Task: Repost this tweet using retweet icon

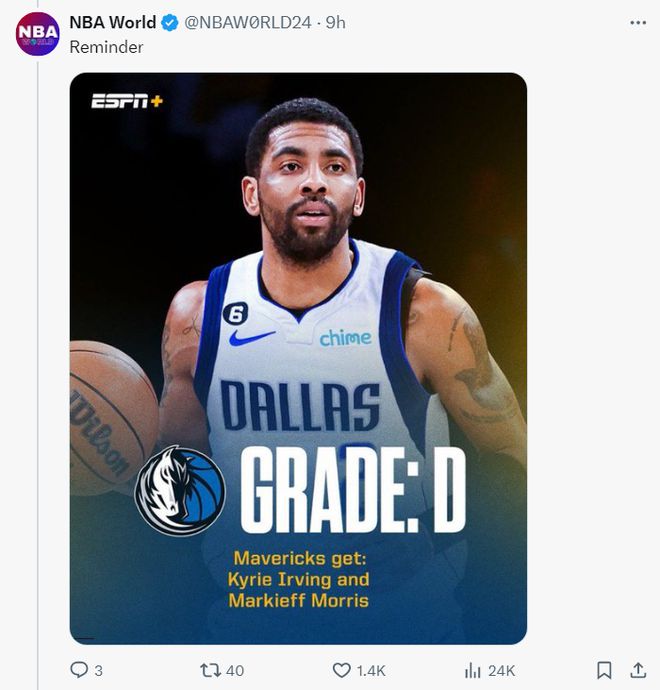Action: pyautogui.click(x=210, y=670)
